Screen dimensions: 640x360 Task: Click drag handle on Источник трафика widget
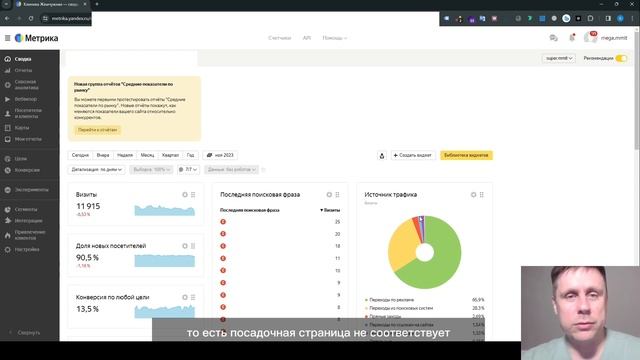pos(482,195)
